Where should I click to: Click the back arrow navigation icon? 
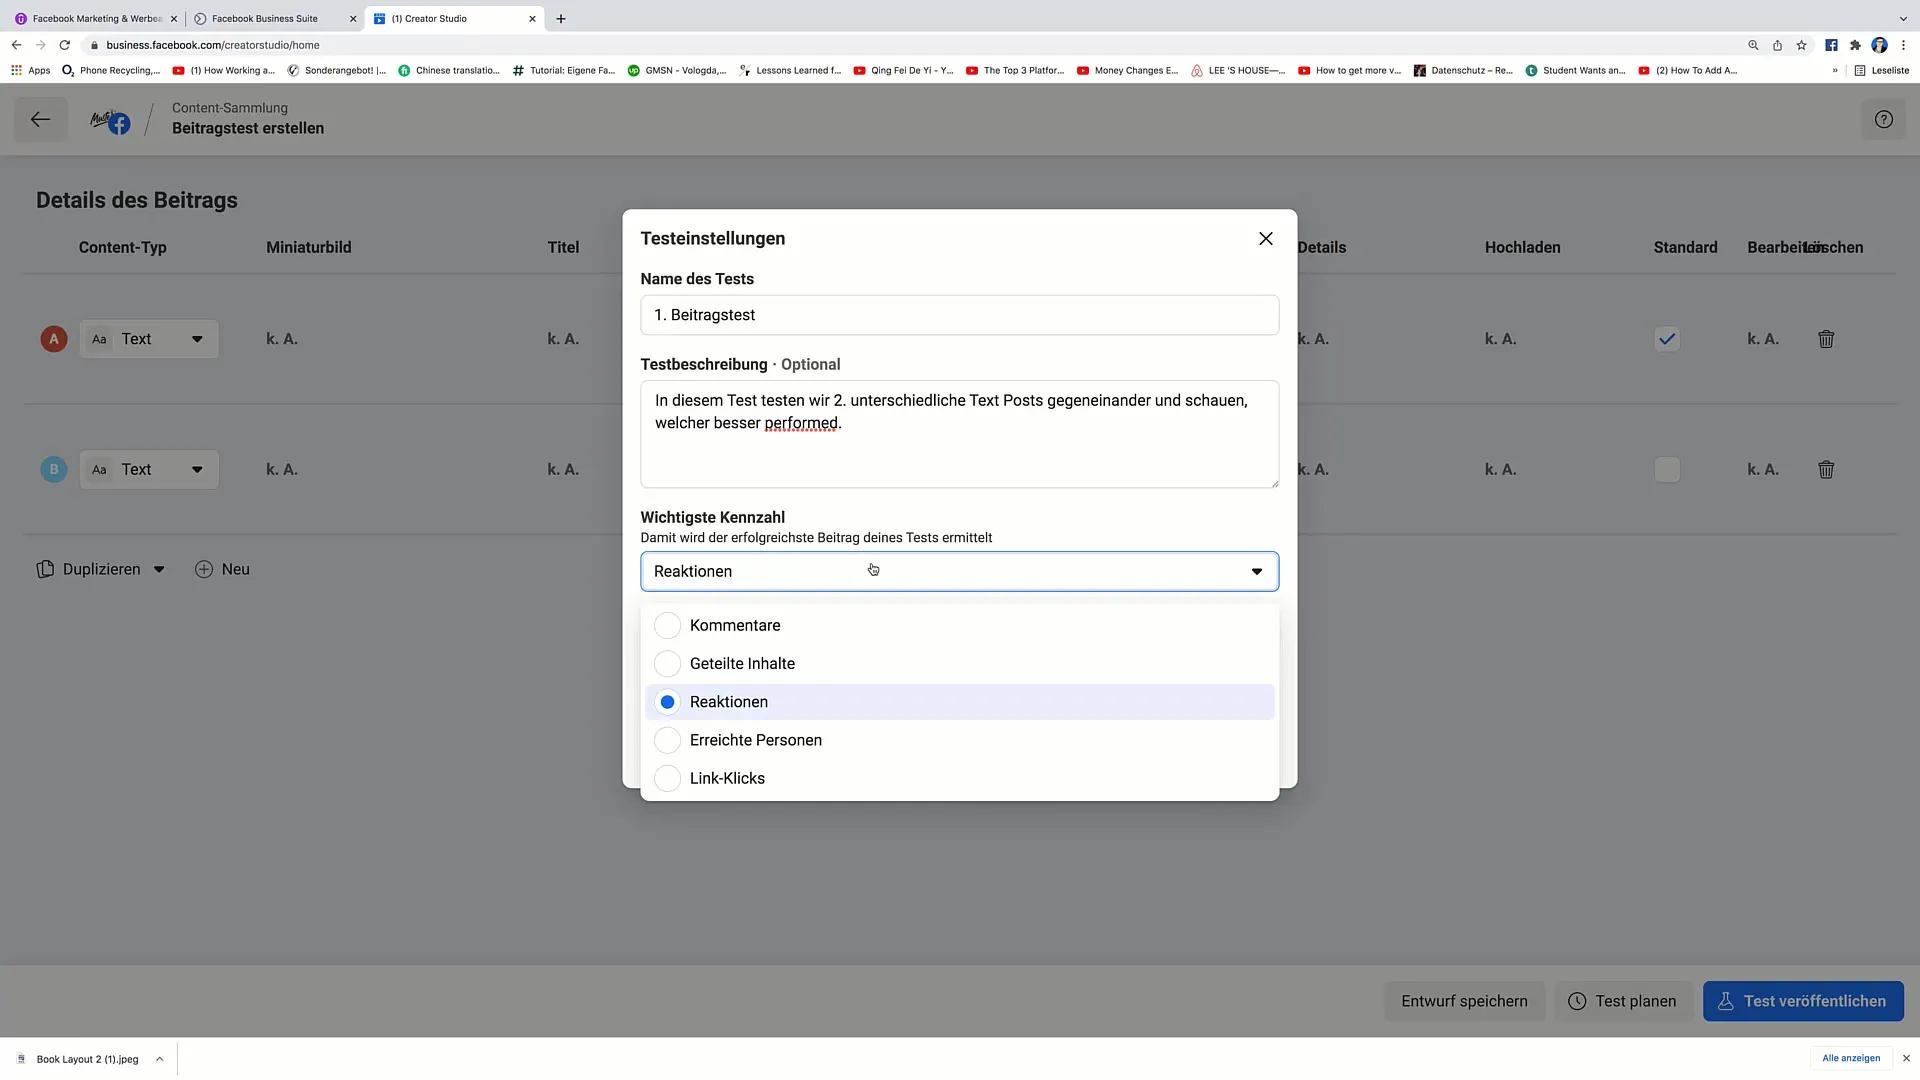coord(40,119)
